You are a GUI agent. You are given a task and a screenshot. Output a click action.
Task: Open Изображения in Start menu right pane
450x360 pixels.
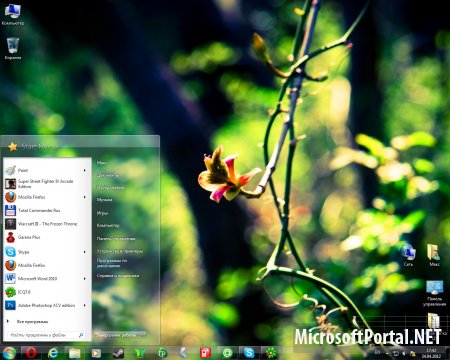click(110, 187)
